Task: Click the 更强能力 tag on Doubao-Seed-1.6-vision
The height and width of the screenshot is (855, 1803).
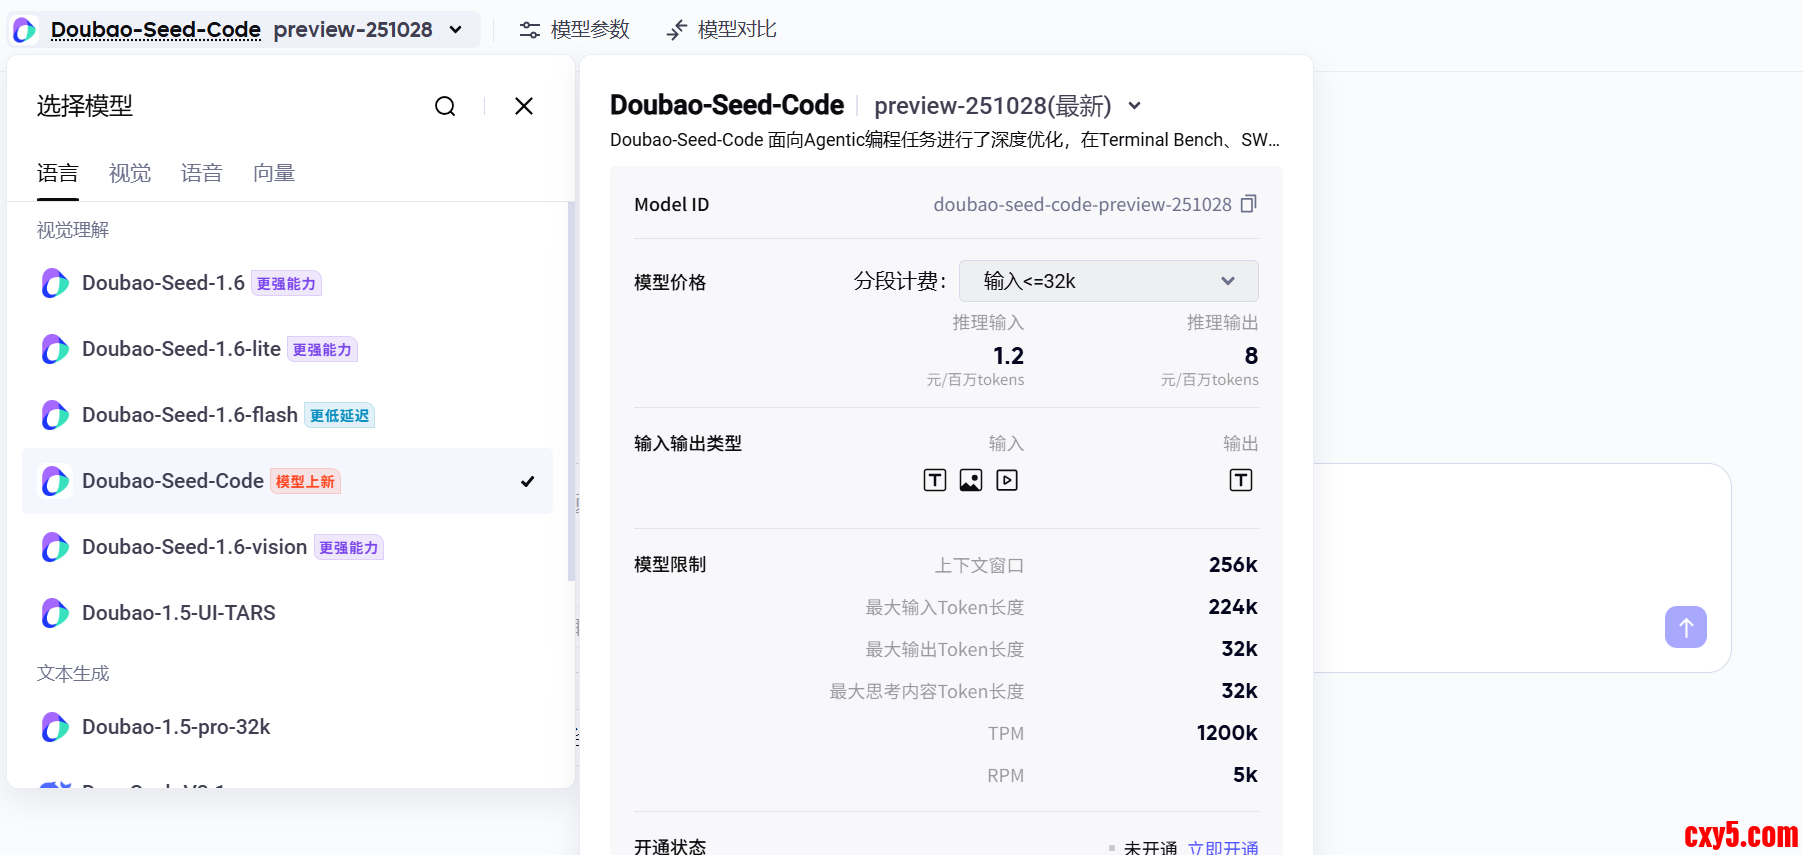Action: (x=348, y=548)
